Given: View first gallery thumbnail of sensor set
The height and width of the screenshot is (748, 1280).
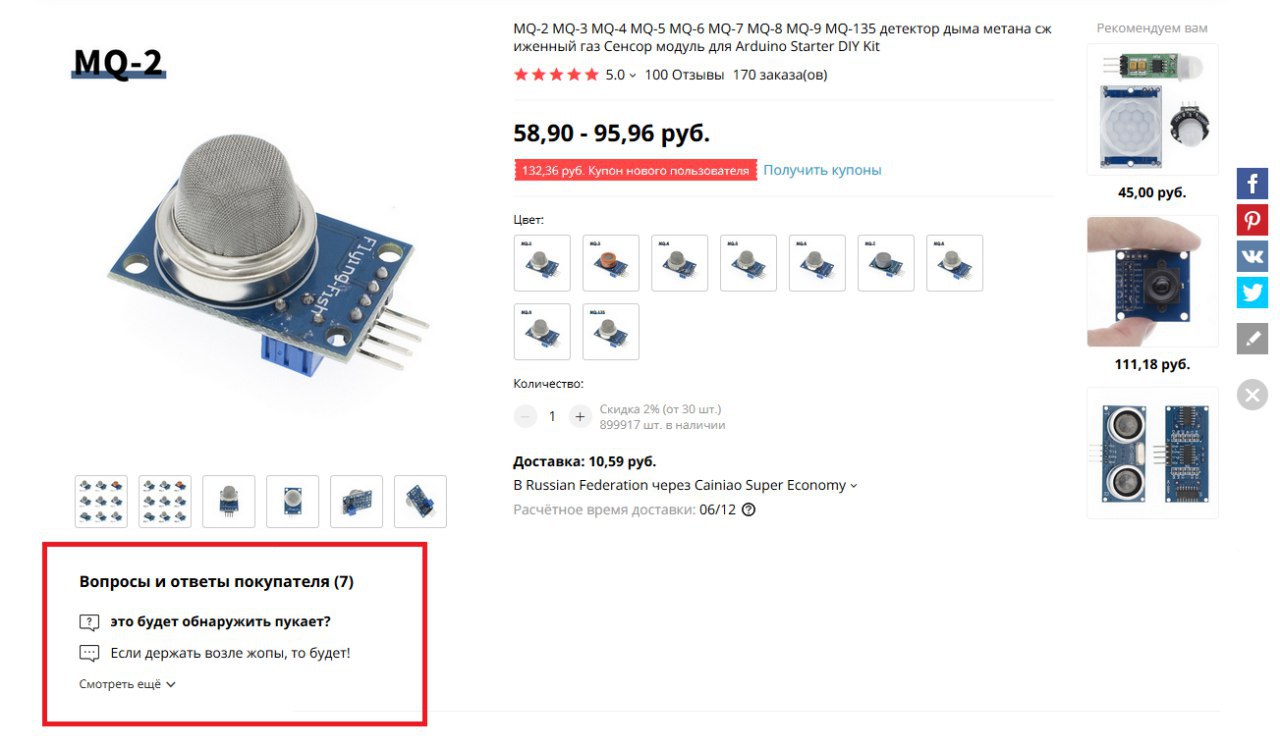Looking at the screenshot, I should (101, 501).
